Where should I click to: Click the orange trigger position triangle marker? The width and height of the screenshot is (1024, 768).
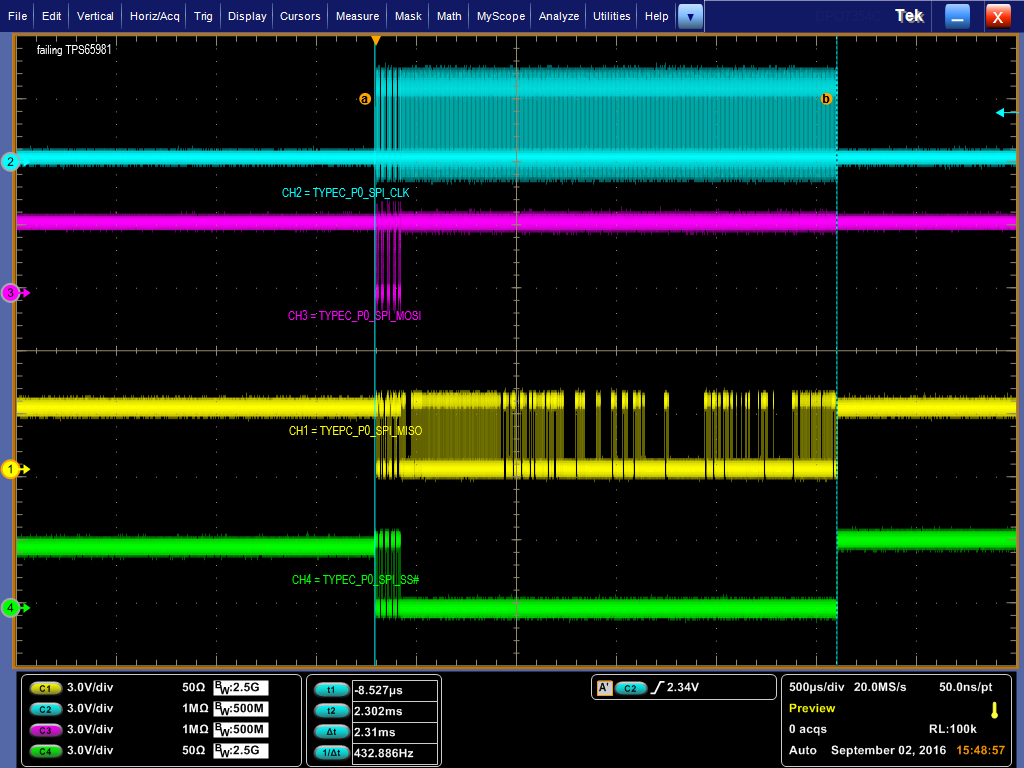point(377,38)
